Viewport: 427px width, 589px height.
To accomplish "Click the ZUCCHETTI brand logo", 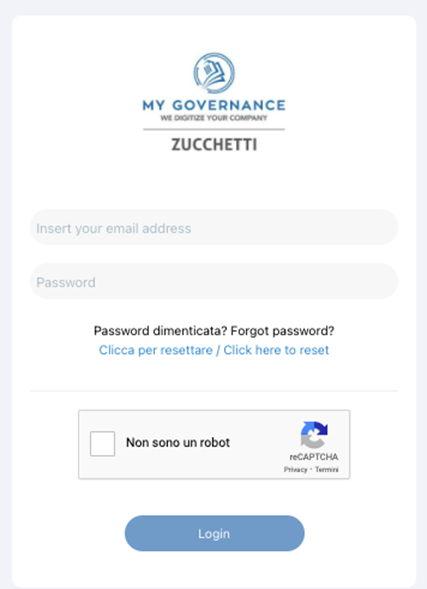I will (214, 145).
